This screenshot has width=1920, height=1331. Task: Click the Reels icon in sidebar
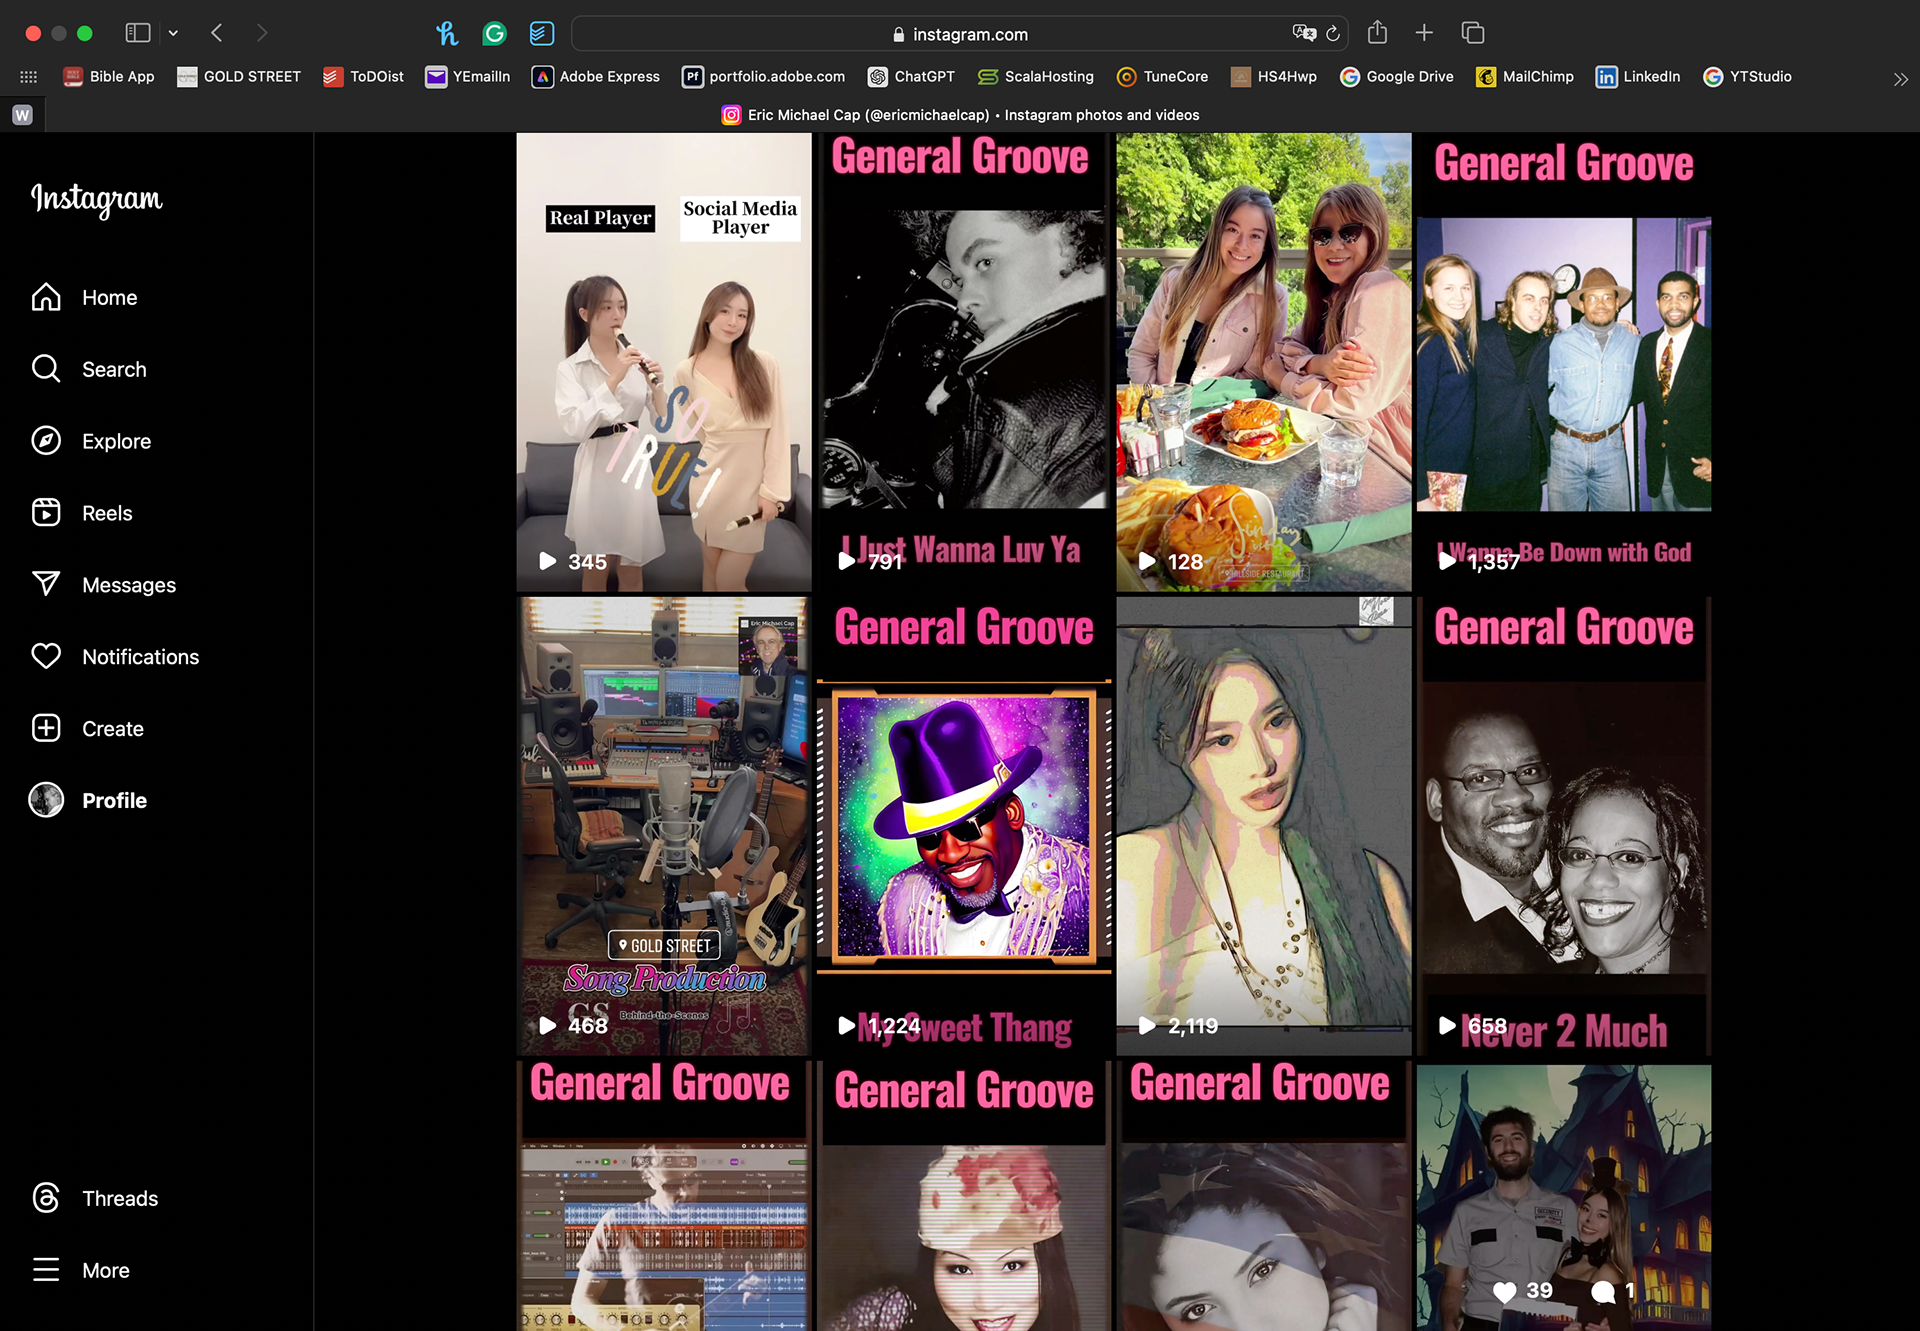[x=46, y=513]
